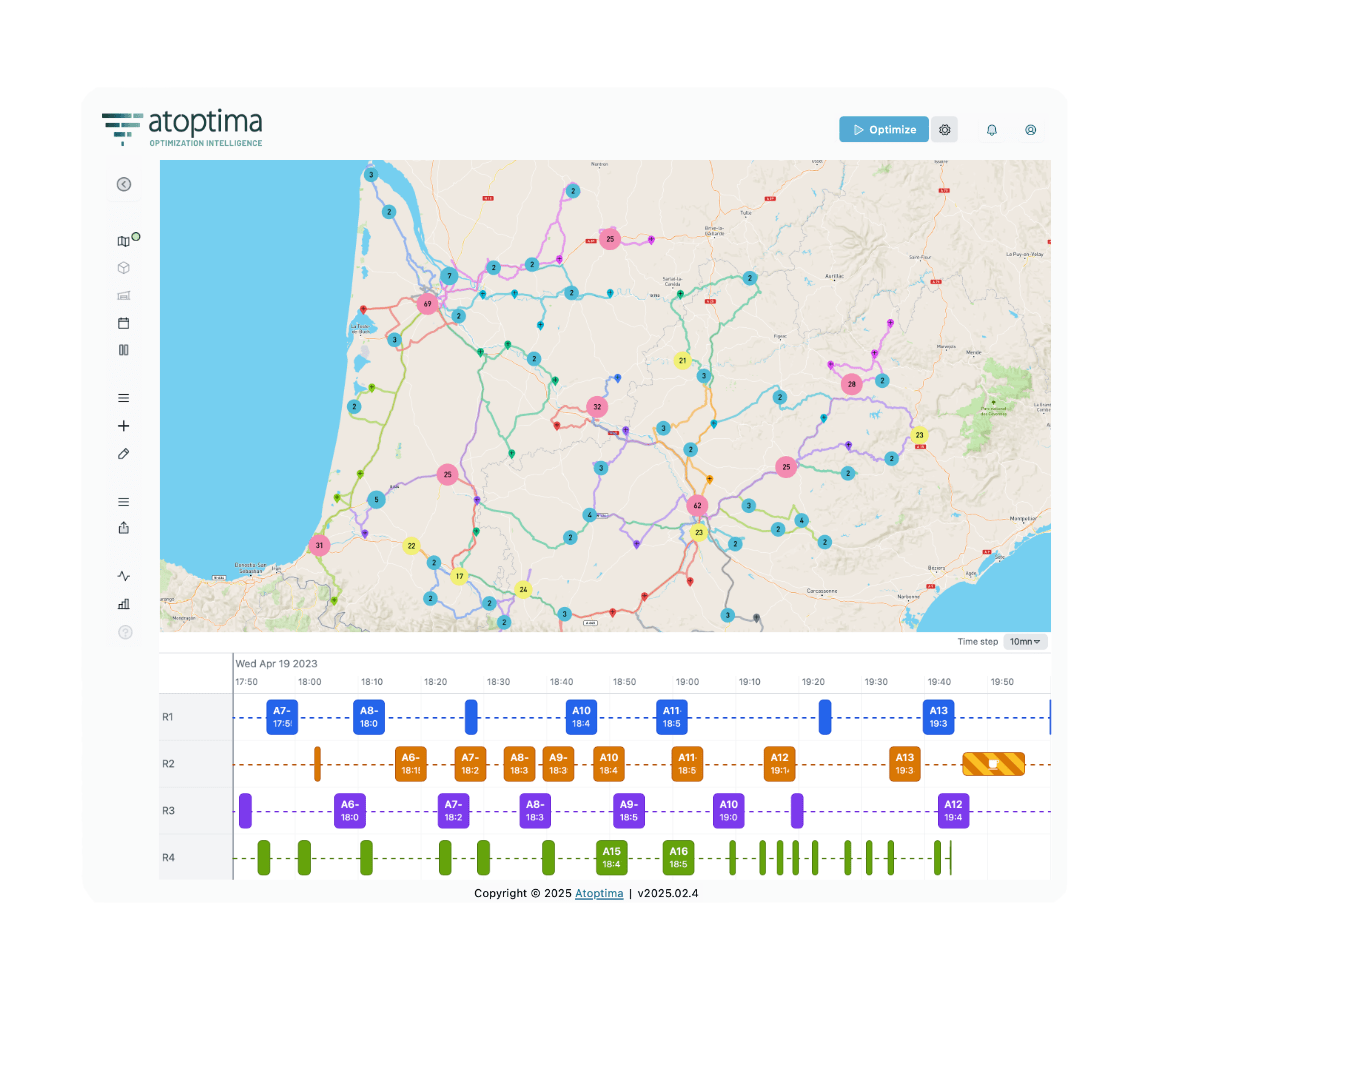Collapse the sidebar with the back arrow
The width and height of the screenshot is (1350, 1080).
click(x=124, y=184)
